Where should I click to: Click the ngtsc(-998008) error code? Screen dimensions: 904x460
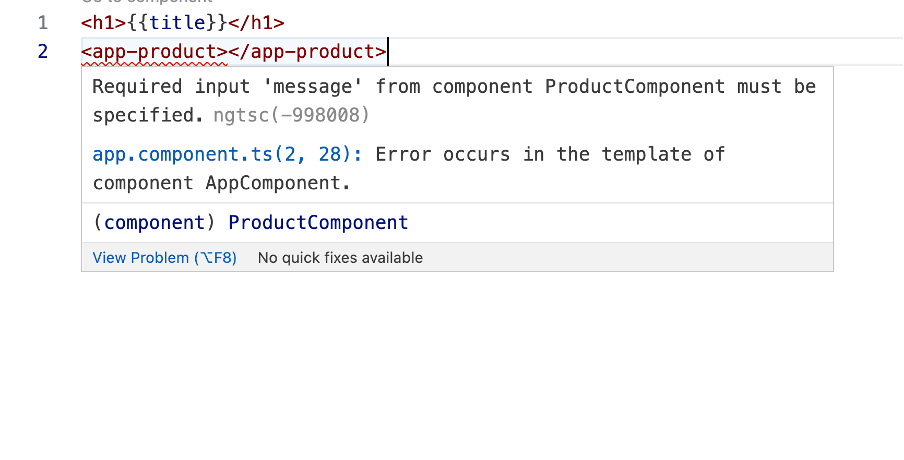[291, 115]
